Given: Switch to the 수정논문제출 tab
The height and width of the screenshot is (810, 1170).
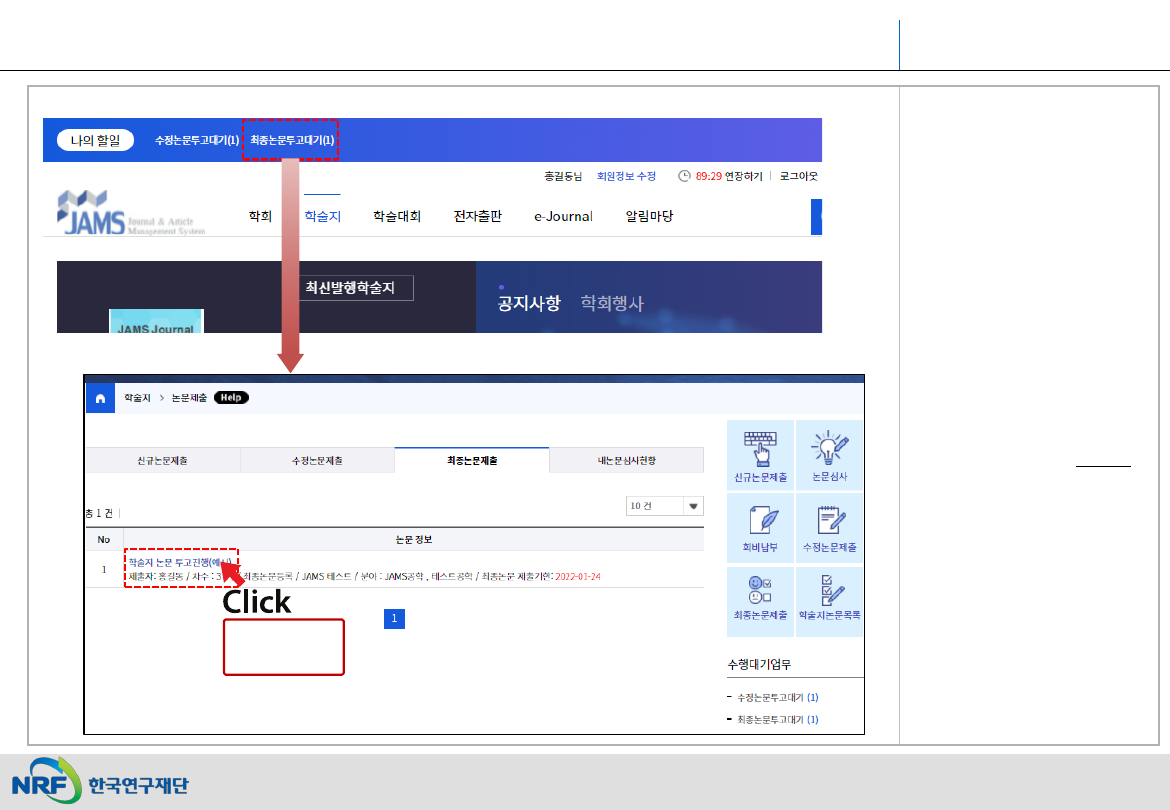Looking at the screenshot, I should [x=317, y=461].
